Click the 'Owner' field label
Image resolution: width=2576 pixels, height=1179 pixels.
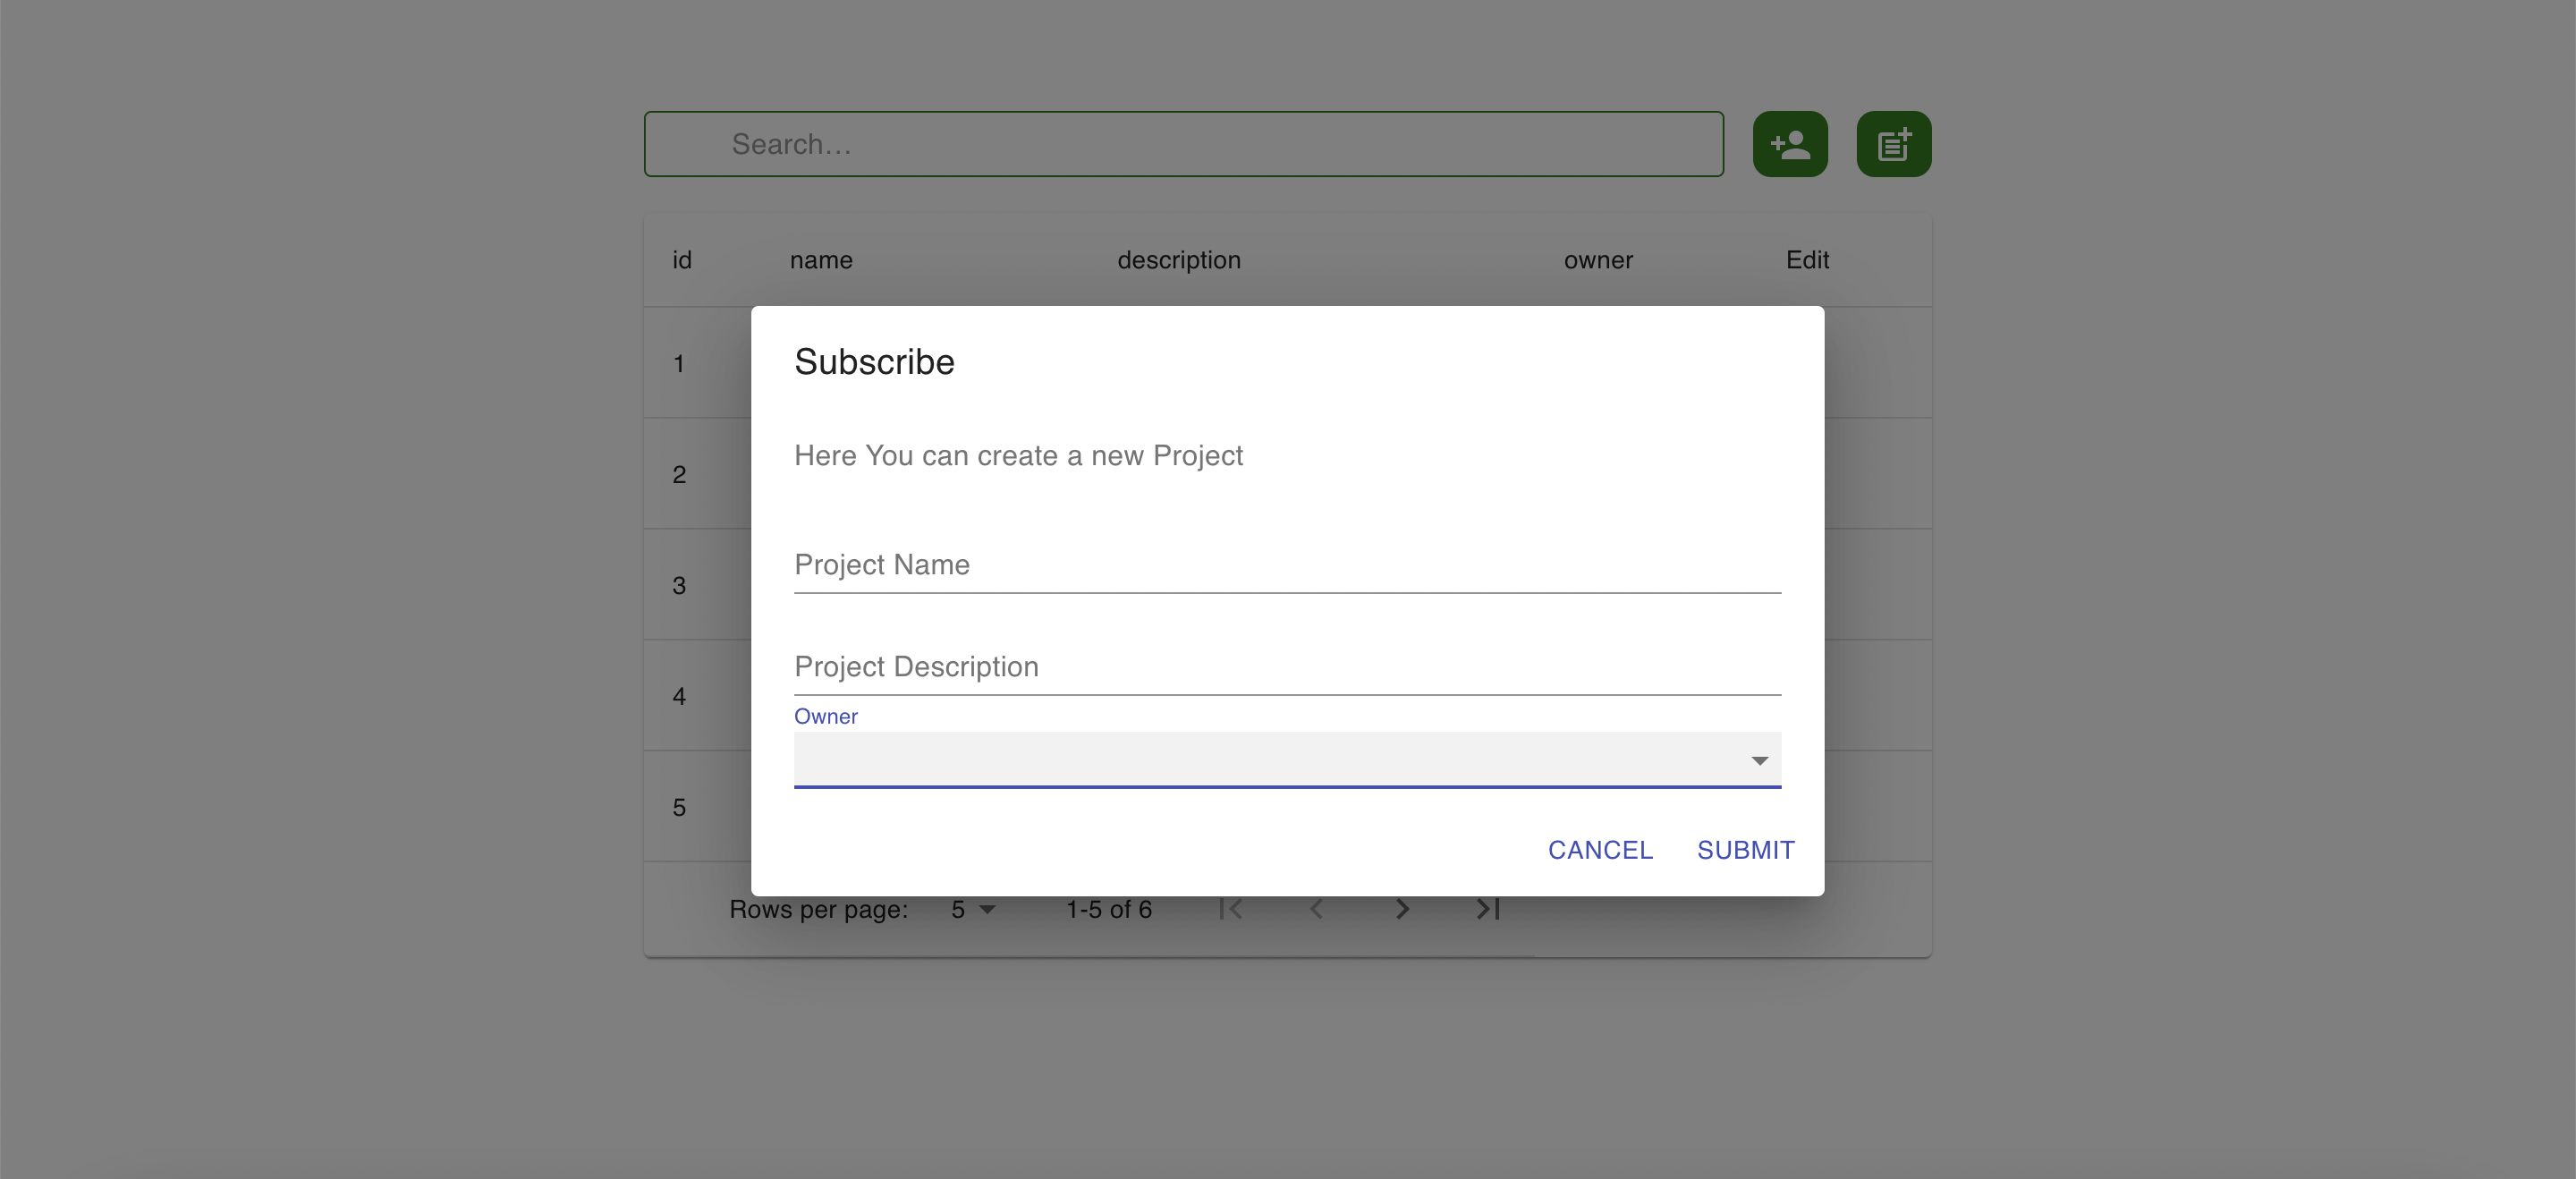(x=825, y=716)
